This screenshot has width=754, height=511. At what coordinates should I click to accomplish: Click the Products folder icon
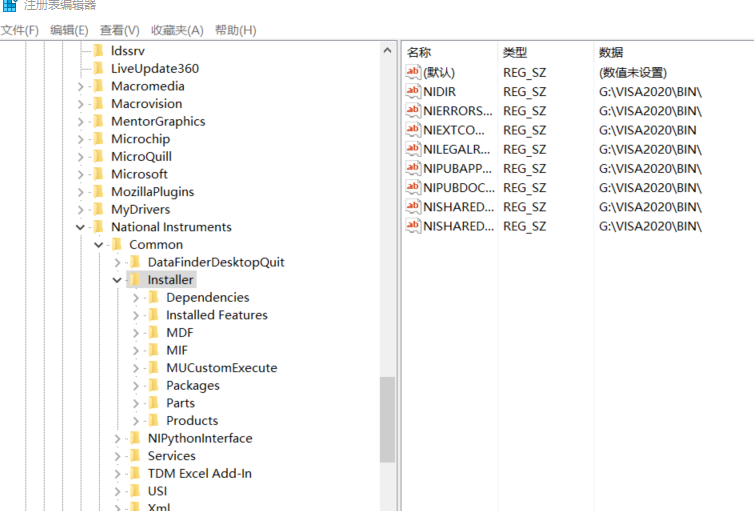pos(154,421)
